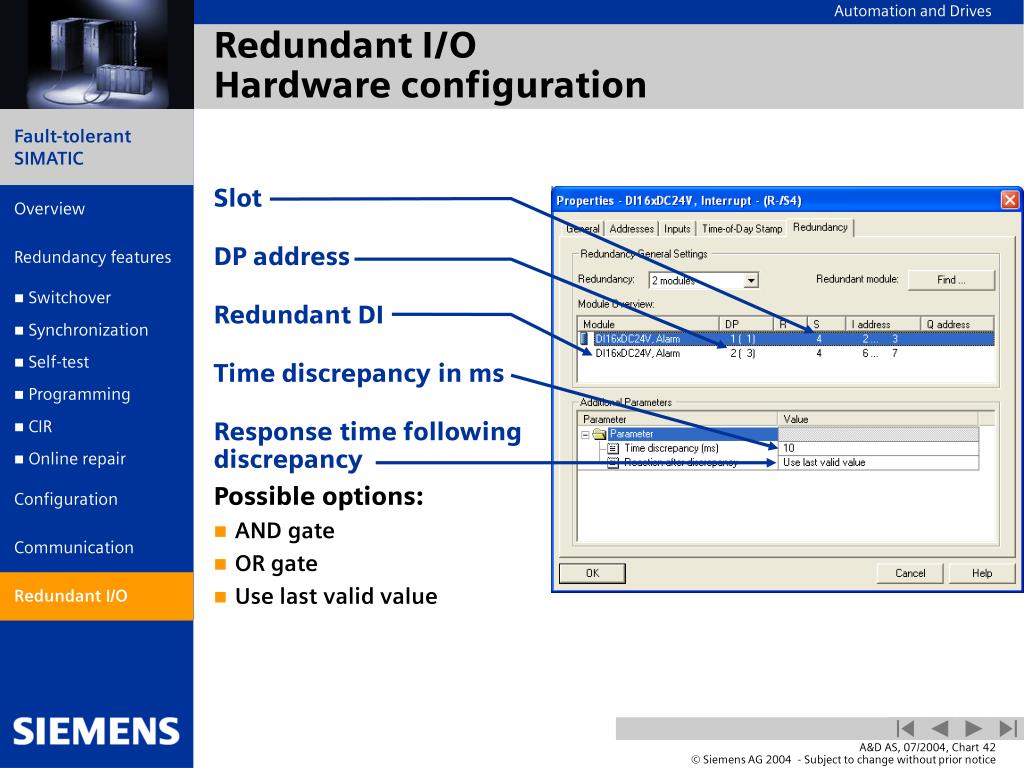This screenshot has width=1024, height=768.
Task: Switch to the Addresses tab
Action: (632, 229)
